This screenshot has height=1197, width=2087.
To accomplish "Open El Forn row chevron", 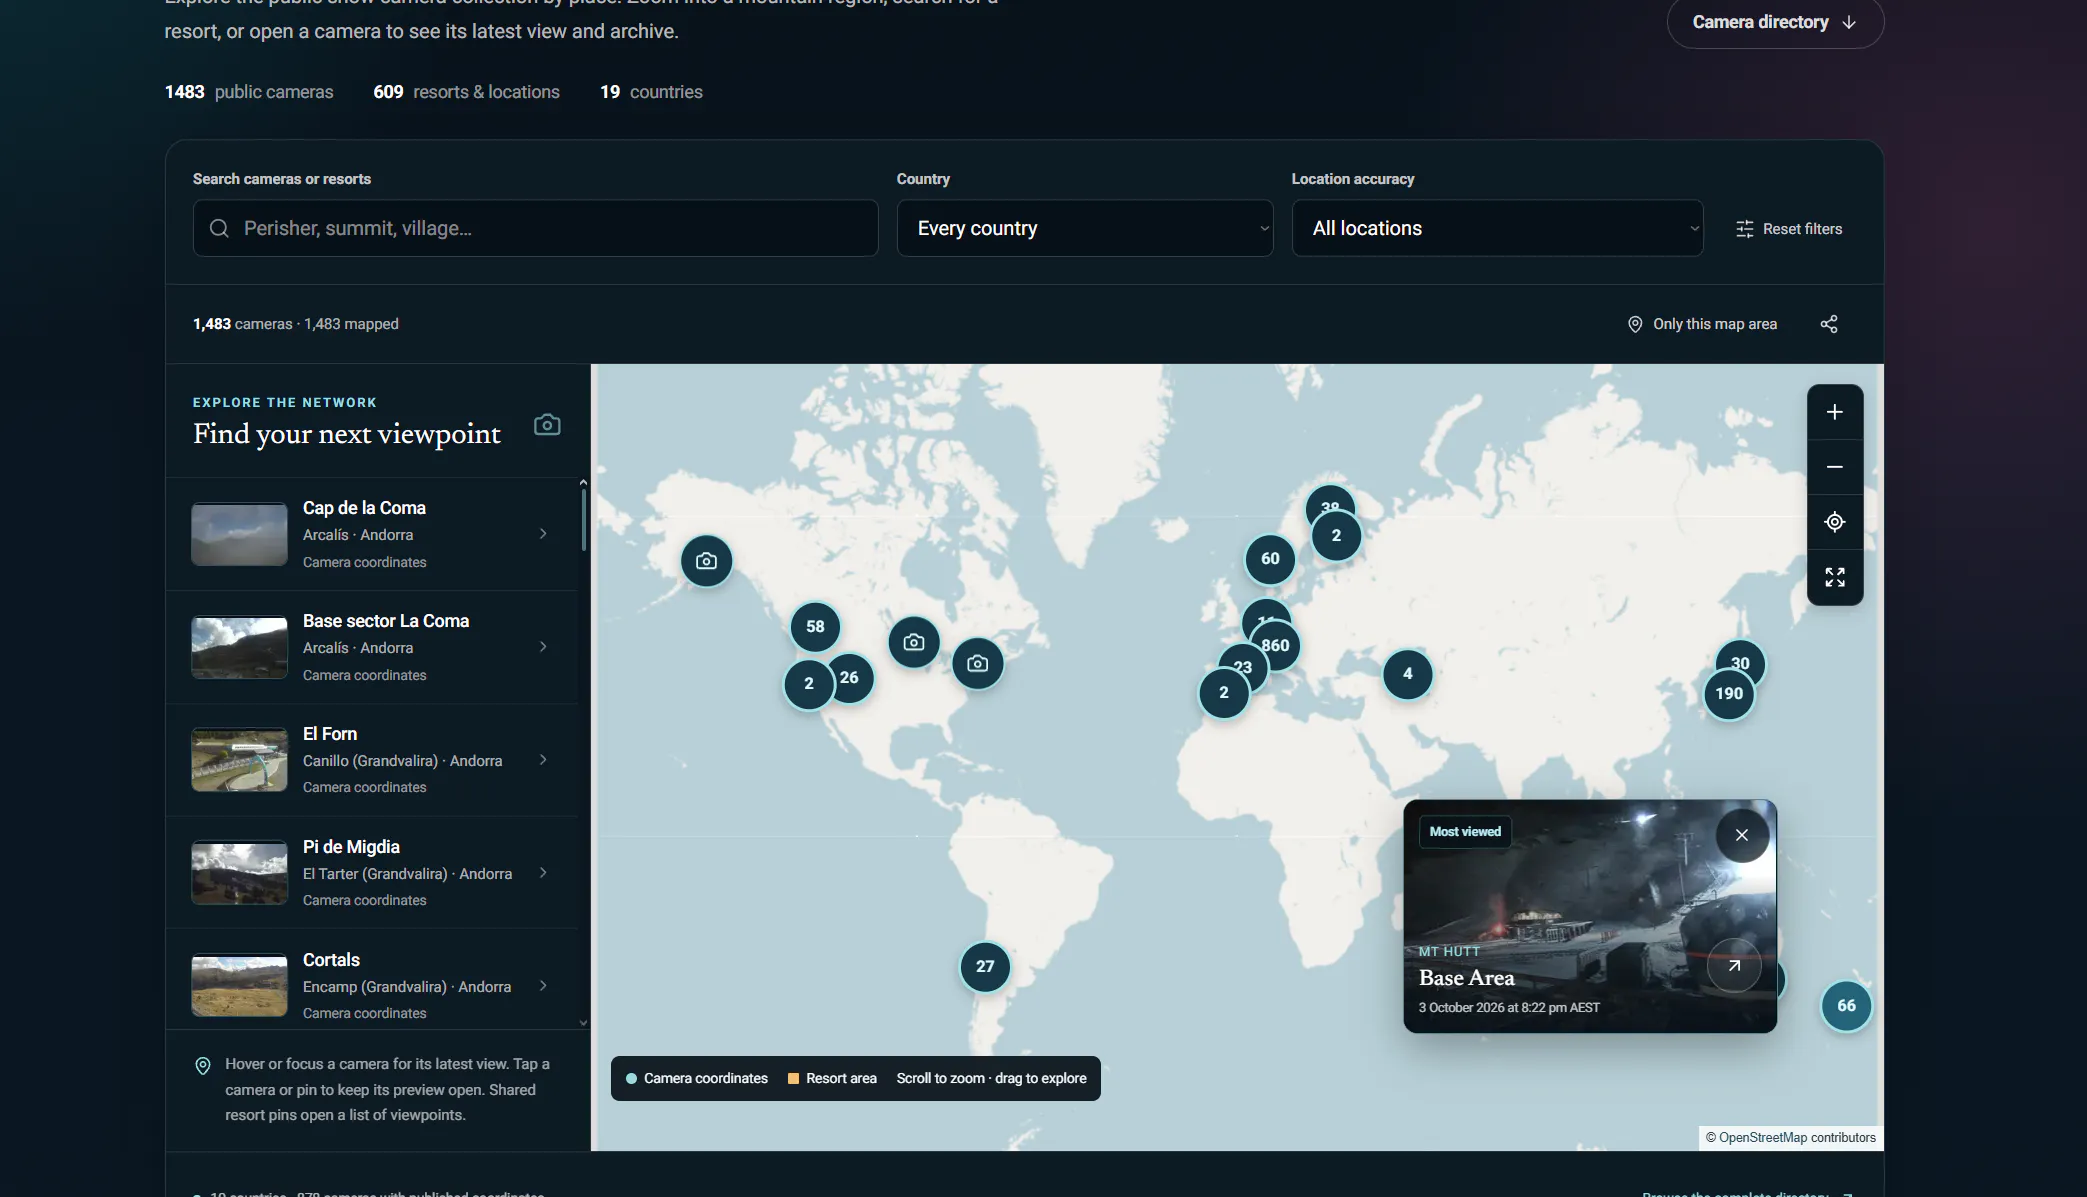I will click(x=543, y=760).
